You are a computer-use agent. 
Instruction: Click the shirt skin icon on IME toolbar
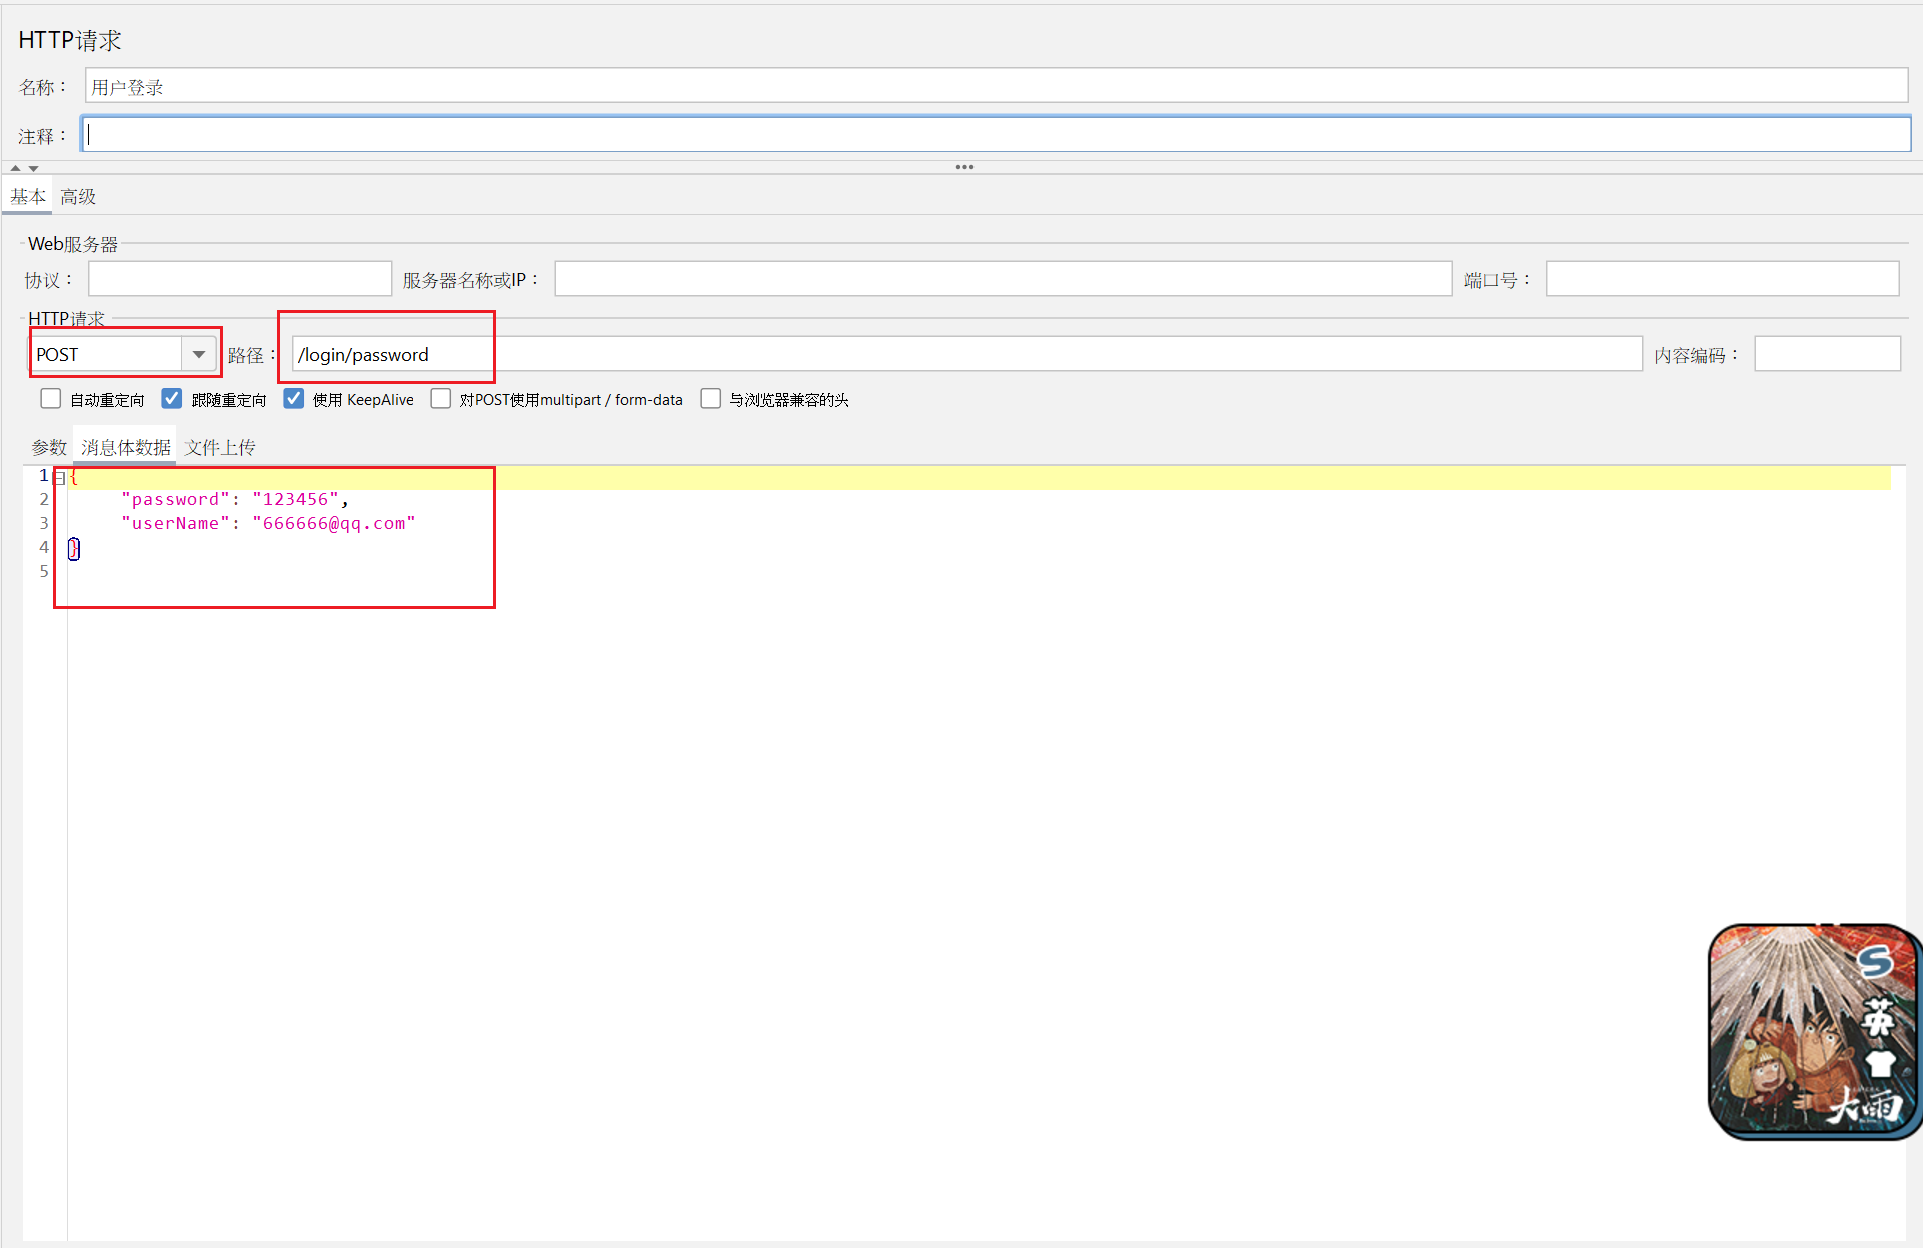(1880, 1063)
